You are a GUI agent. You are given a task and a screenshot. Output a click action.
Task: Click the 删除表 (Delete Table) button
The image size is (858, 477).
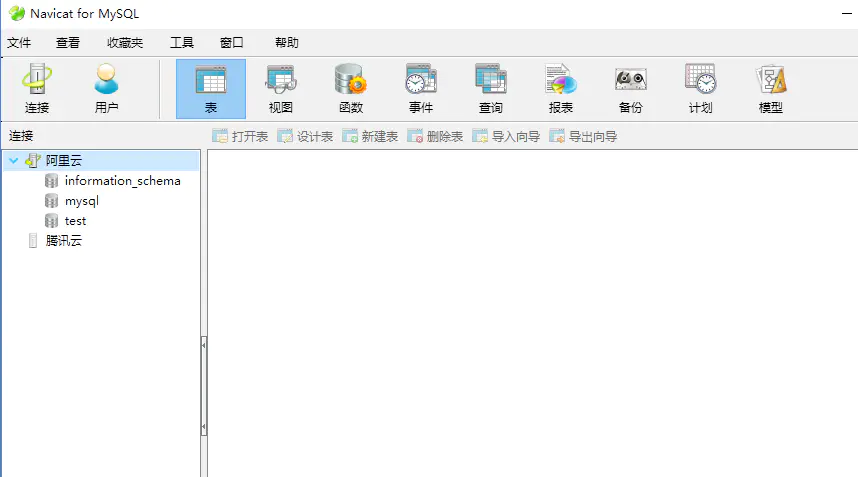[435, 136]
